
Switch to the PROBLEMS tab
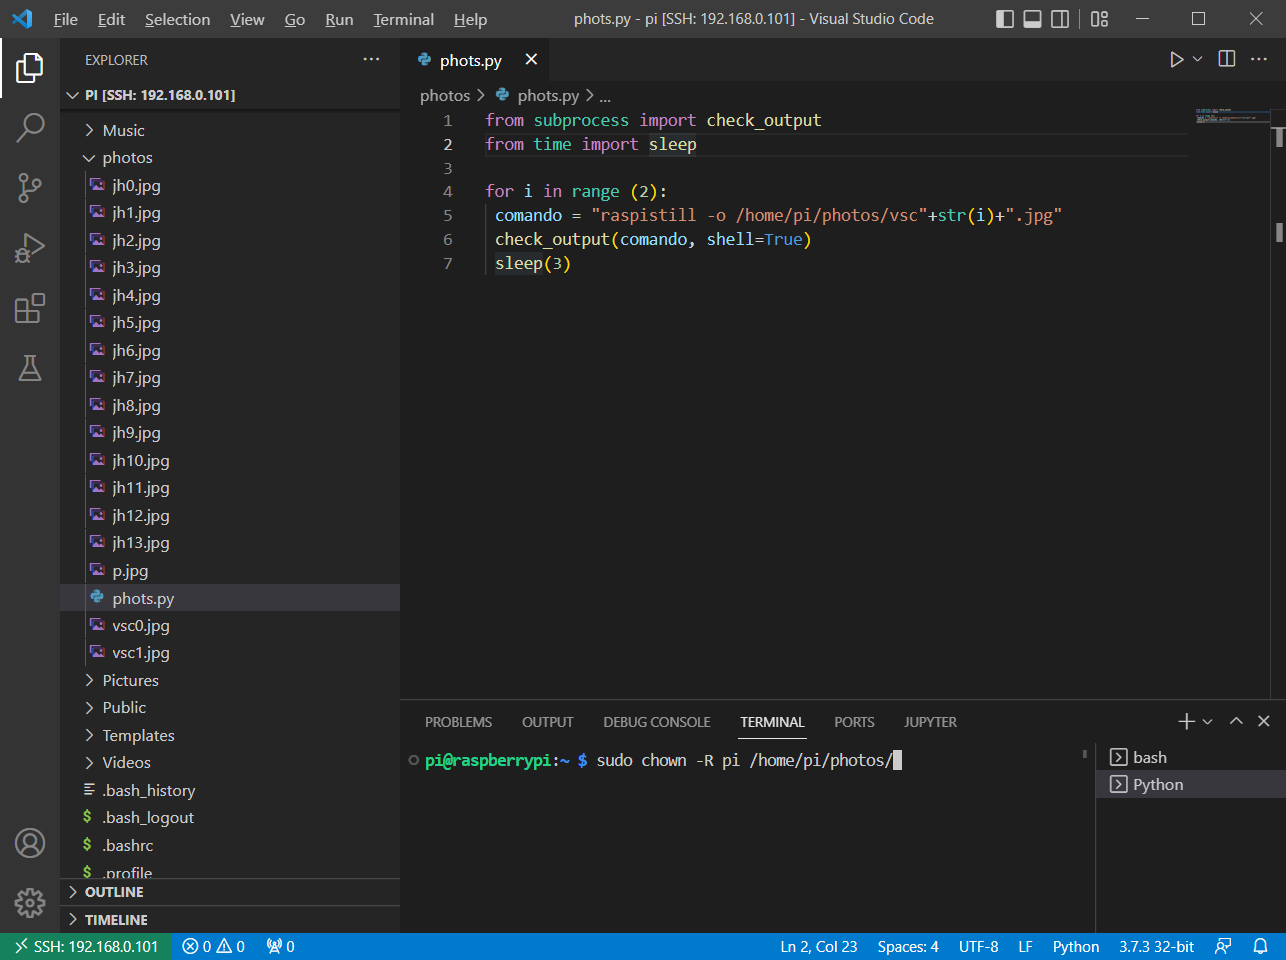[x=458, y=722]
